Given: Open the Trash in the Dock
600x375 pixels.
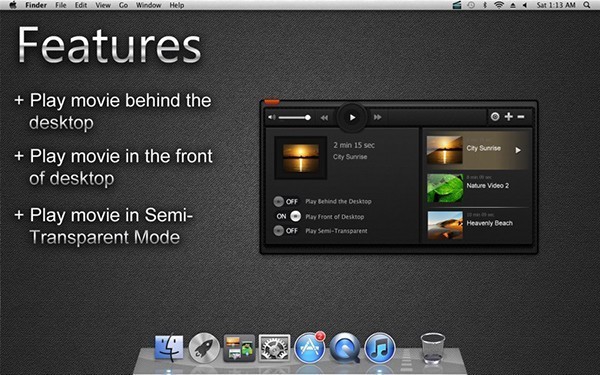Looking at the screenshot, I should pos(432,347).
